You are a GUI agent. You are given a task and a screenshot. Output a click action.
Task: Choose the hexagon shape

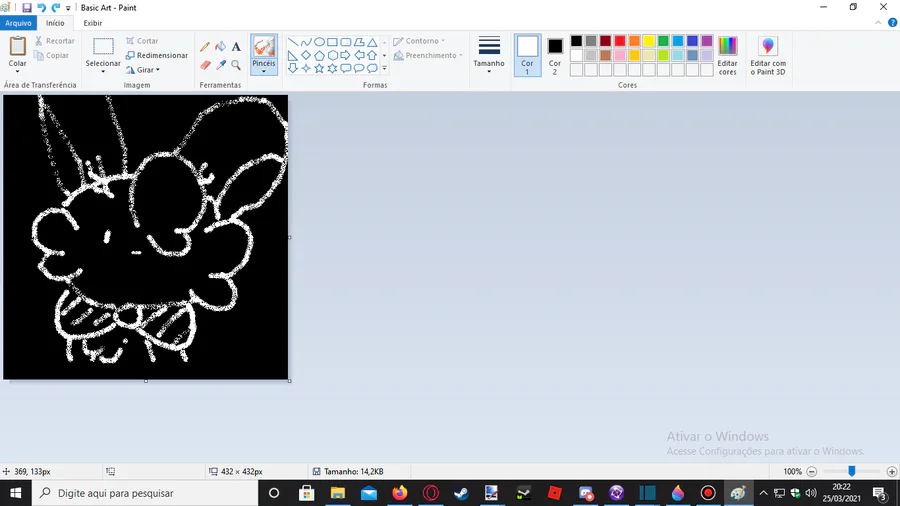(x=332, y=55)
